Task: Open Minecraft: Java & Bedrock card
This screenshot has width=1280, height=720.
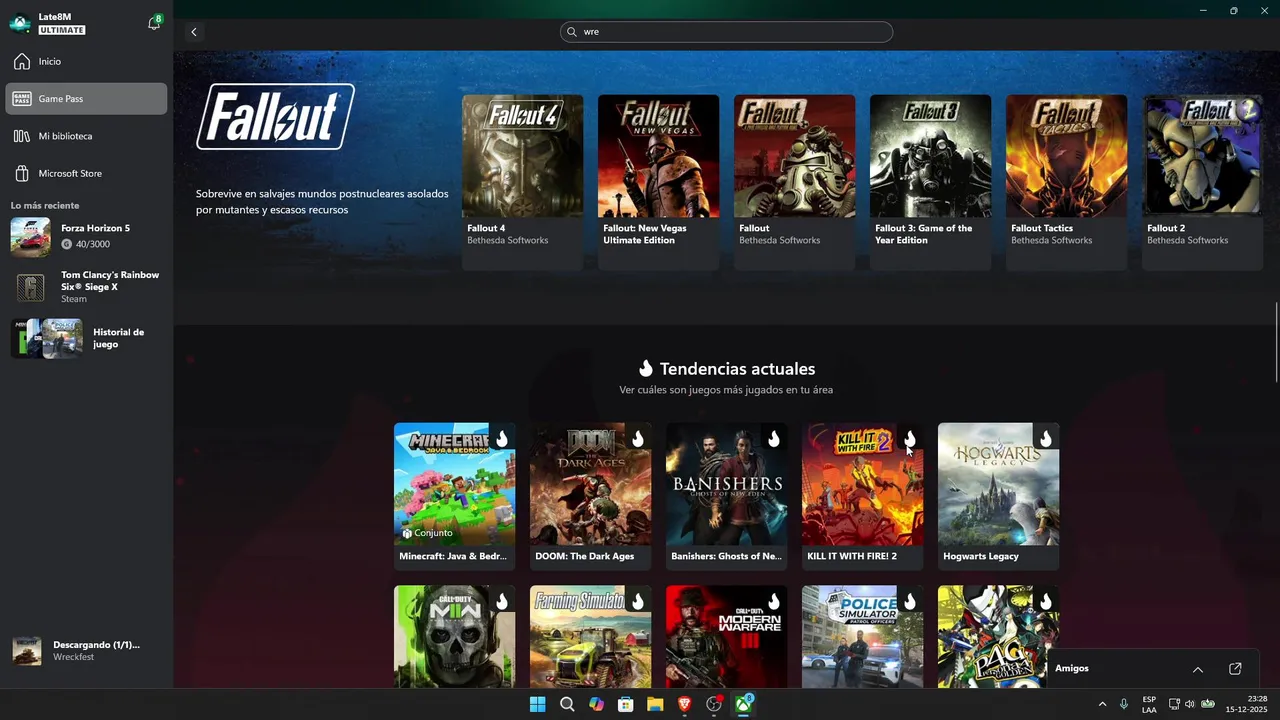Action: (454, 496)
